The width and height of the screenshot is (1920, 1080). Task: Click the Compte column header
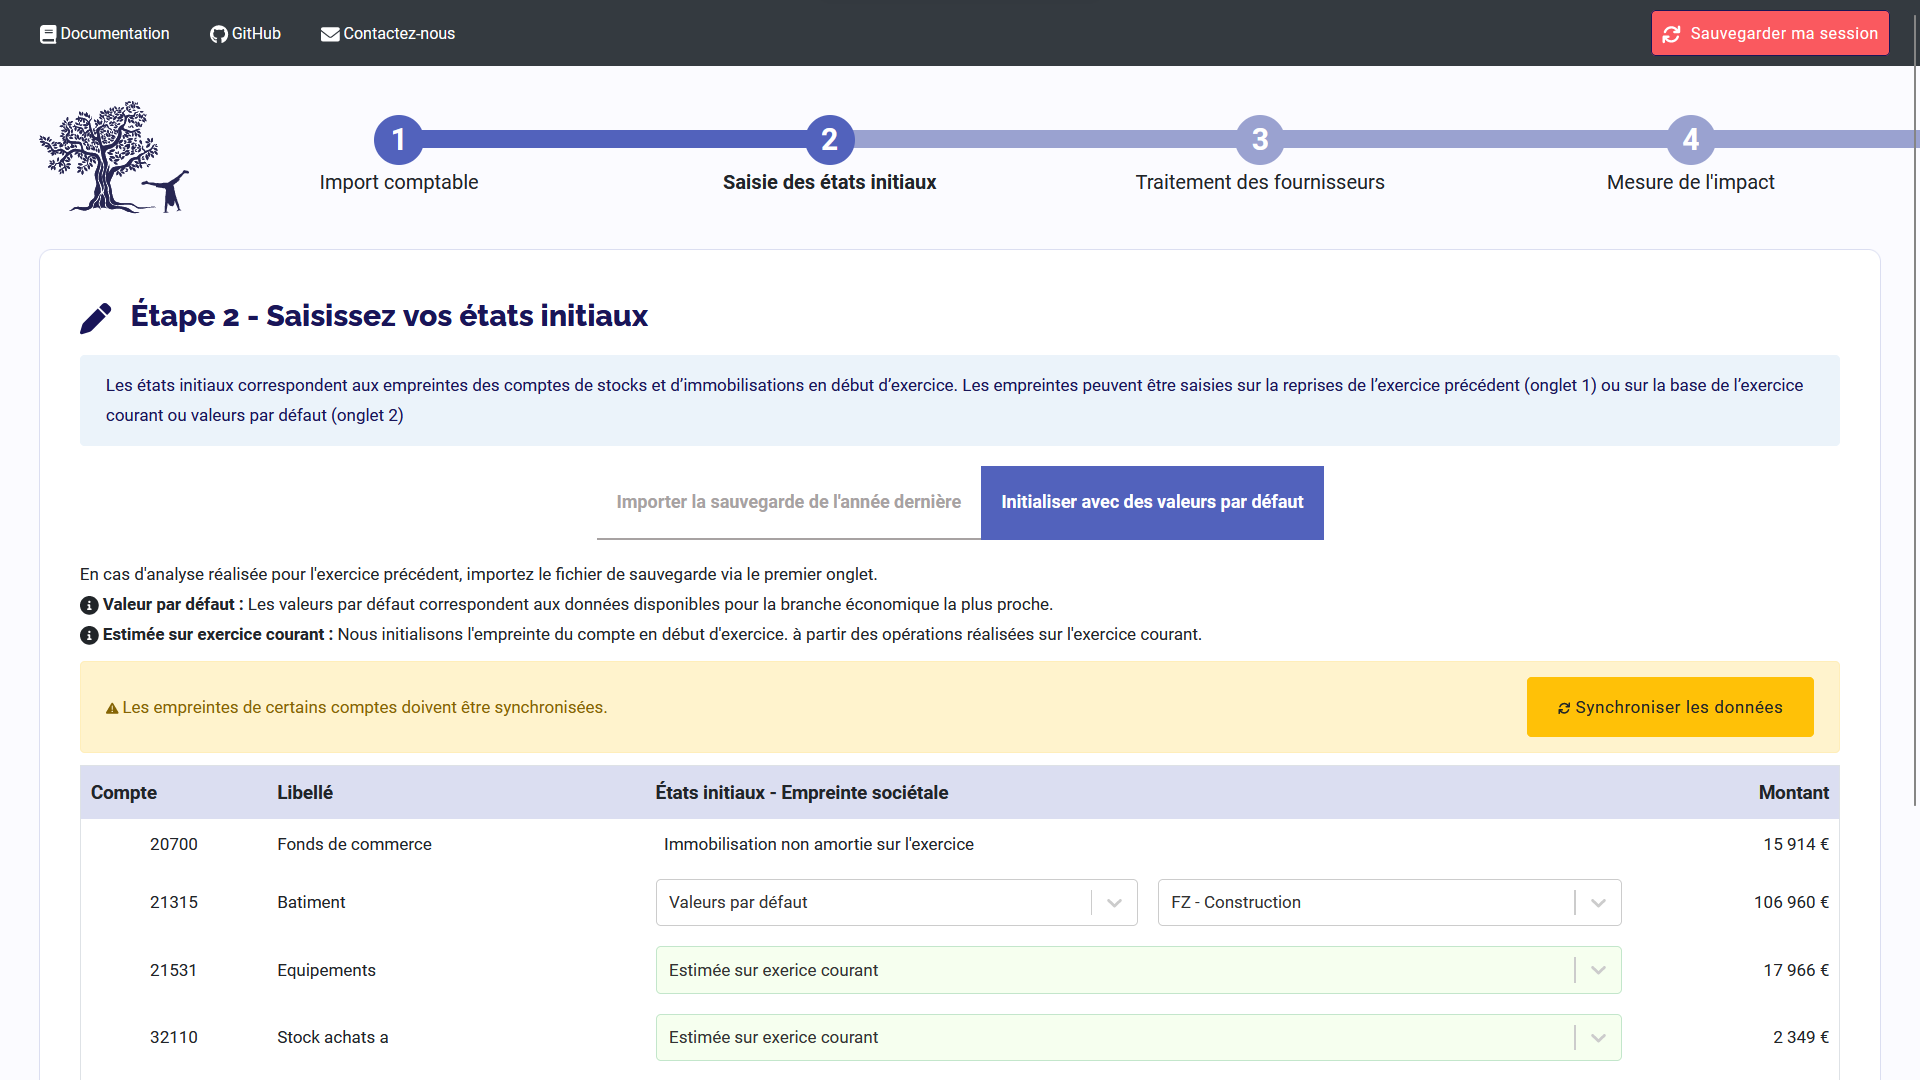point(124,793)
